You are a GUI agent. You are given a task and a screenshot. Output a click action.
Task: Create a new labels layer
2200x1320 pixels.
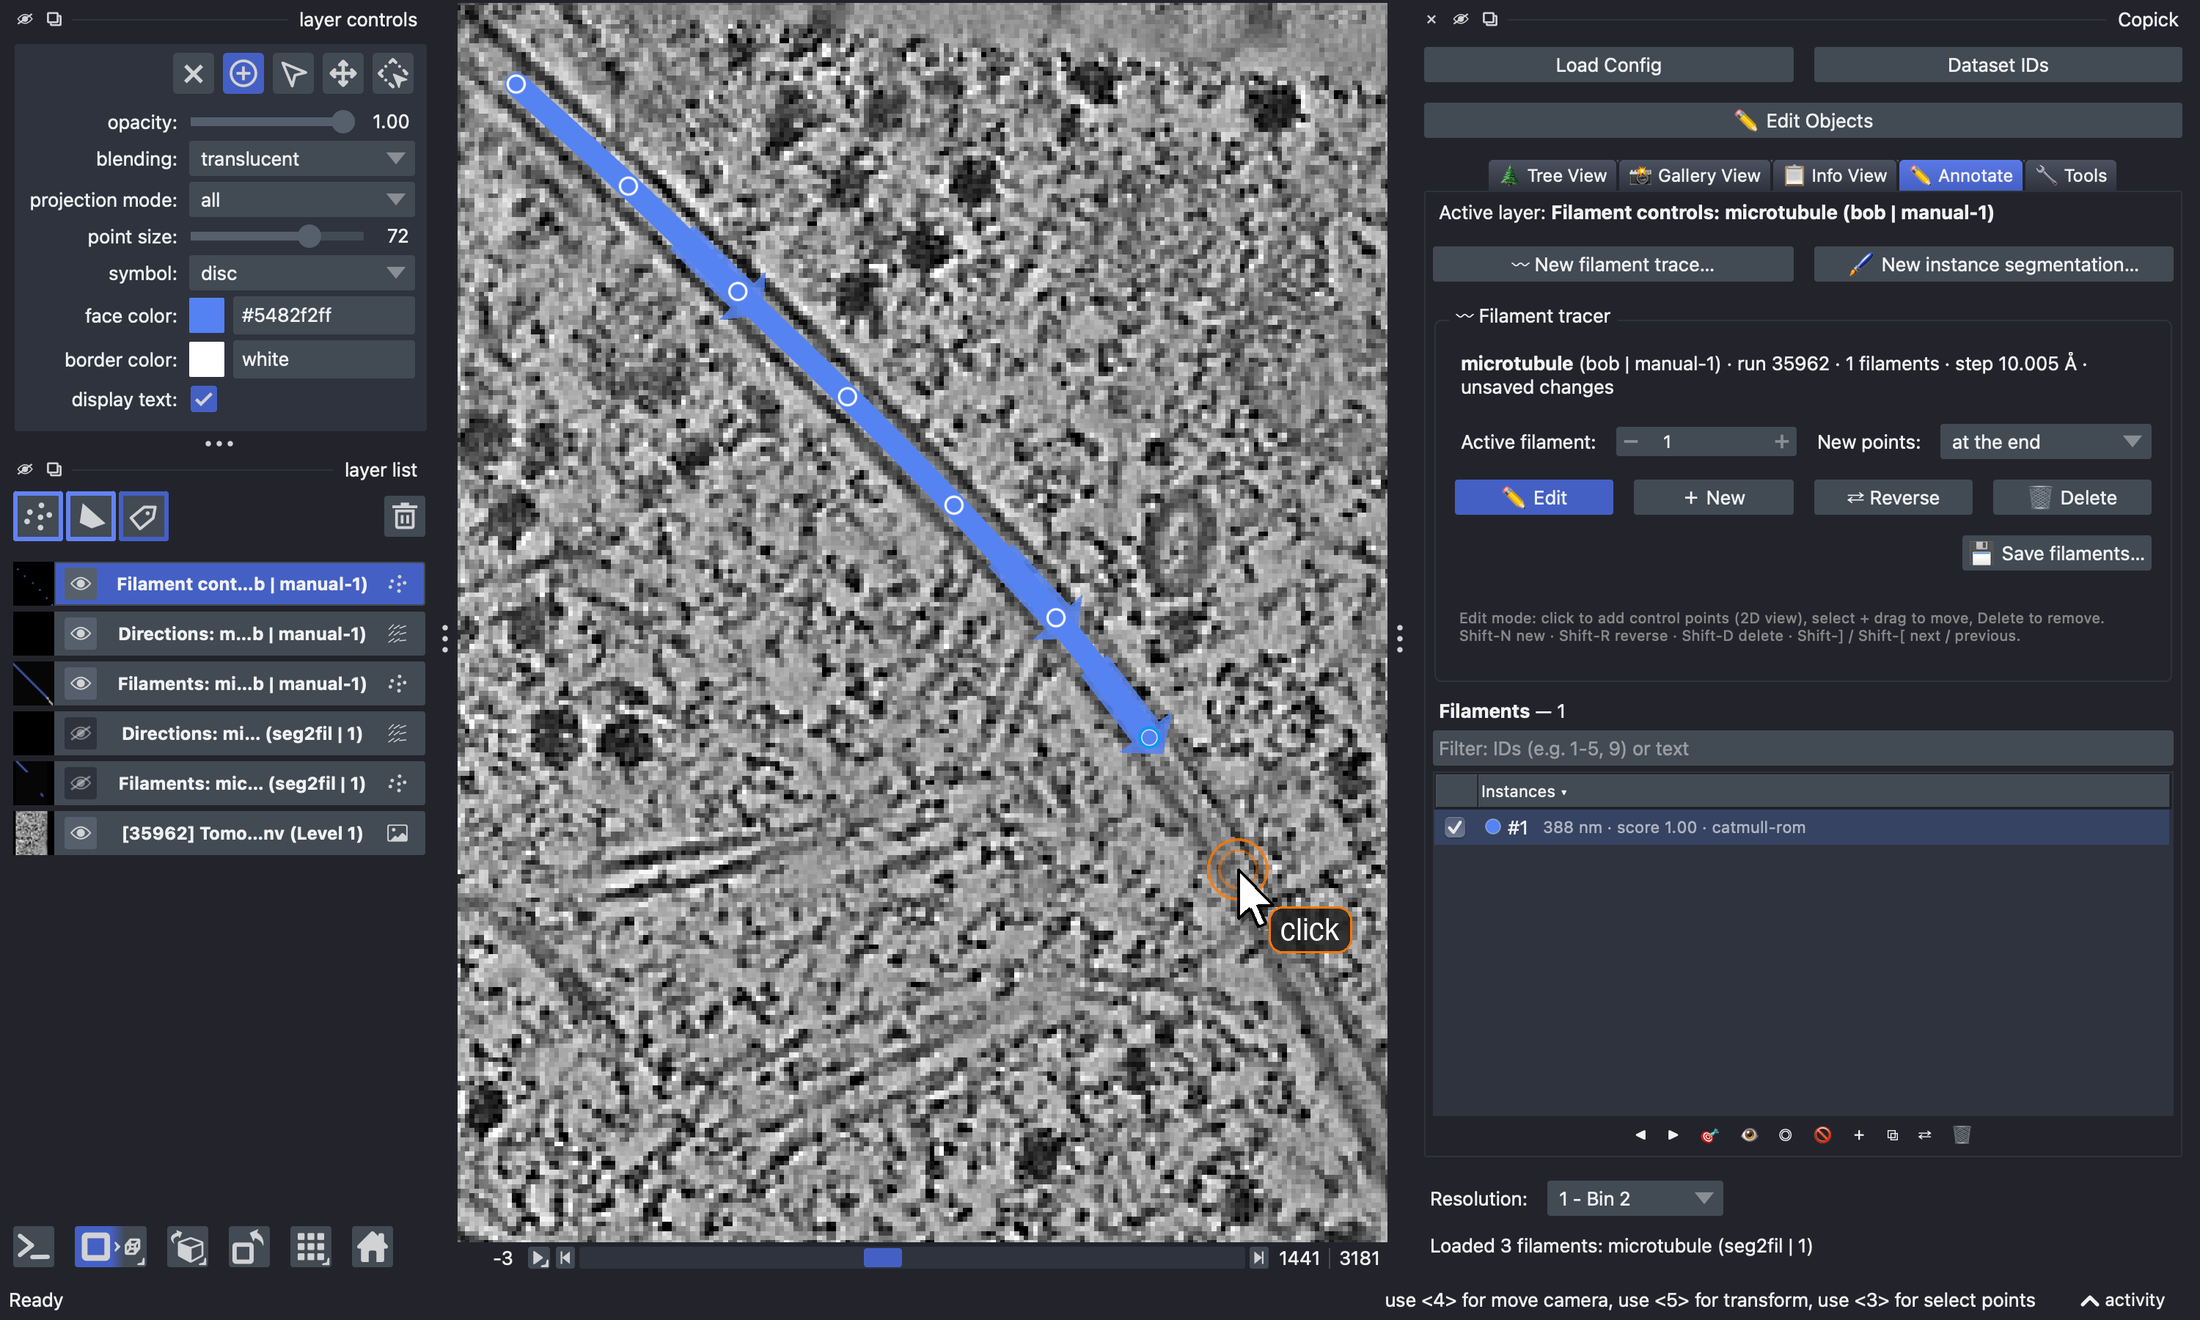coord(144,517)
